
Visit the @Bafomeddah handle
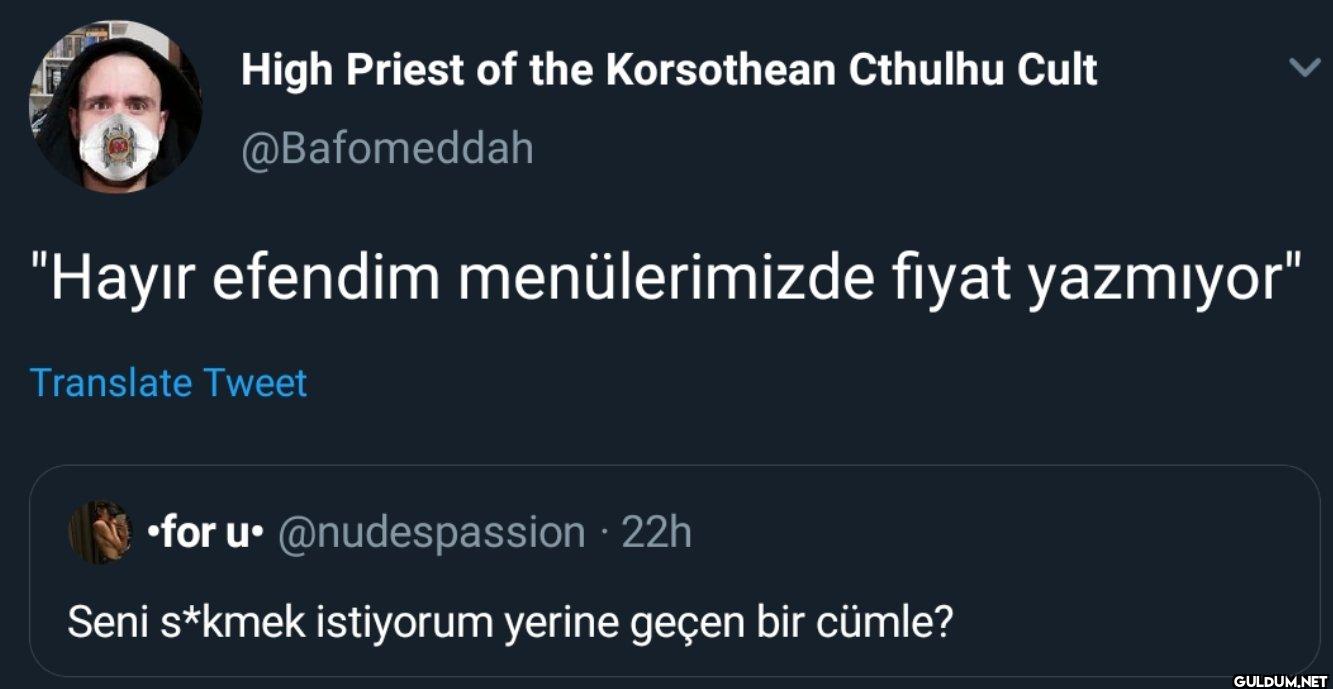(x=387, y=149)
